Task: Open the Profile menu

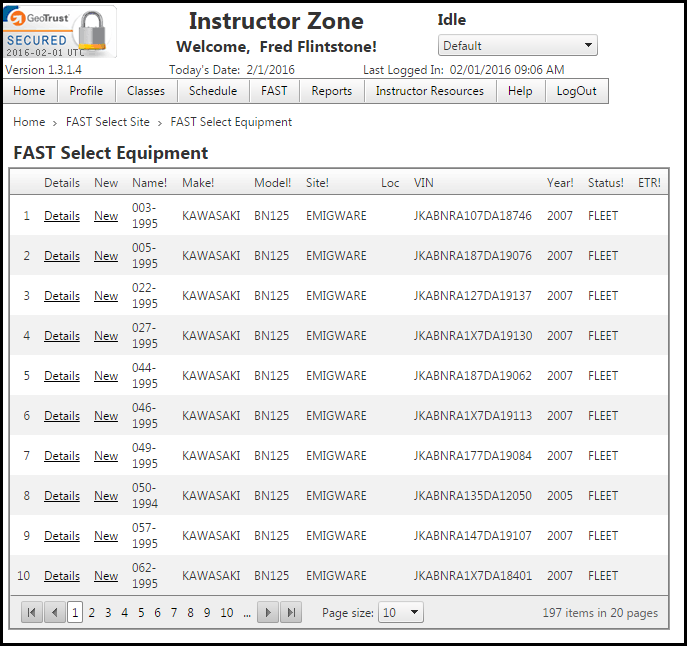Action: point(86,91)
